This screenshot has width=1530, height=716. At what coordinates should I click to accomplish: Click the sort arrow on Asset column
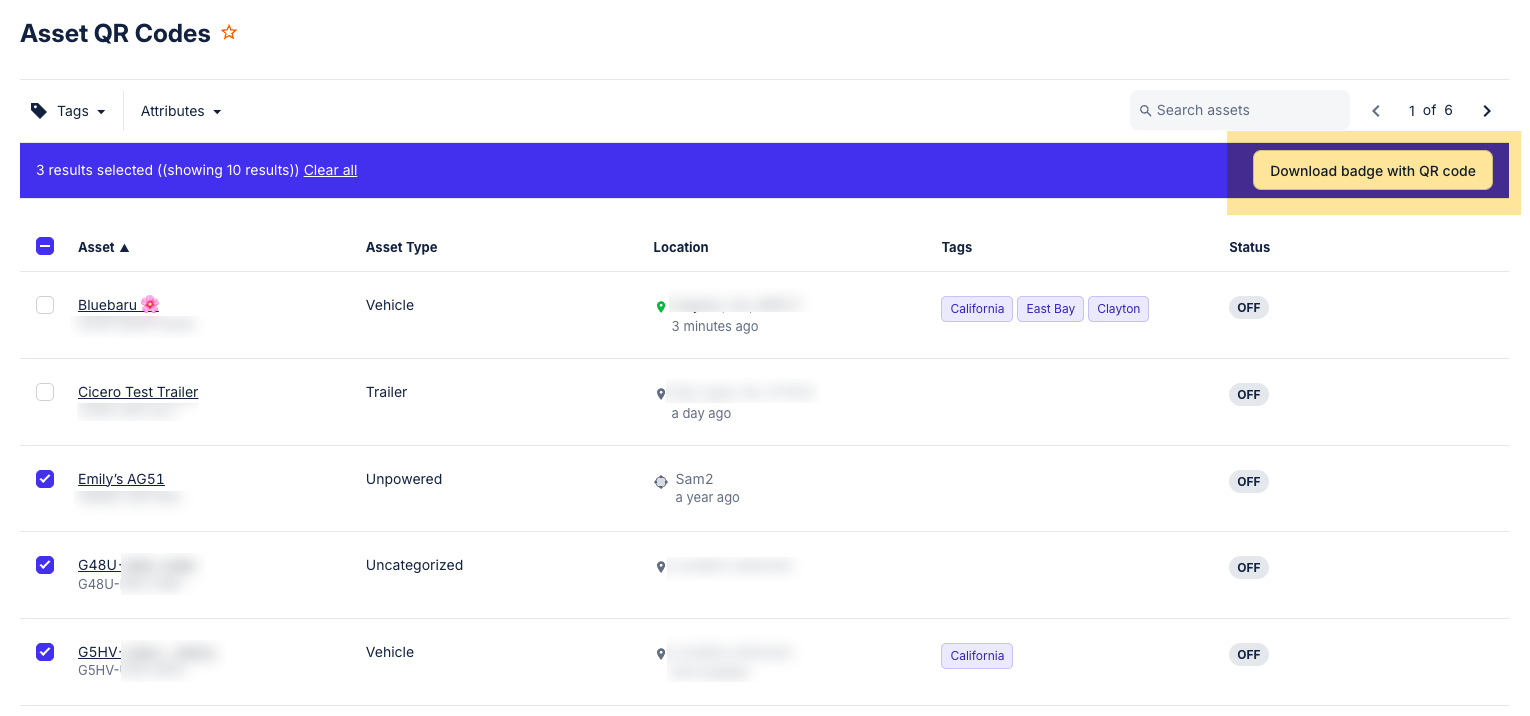coord(124,248)
